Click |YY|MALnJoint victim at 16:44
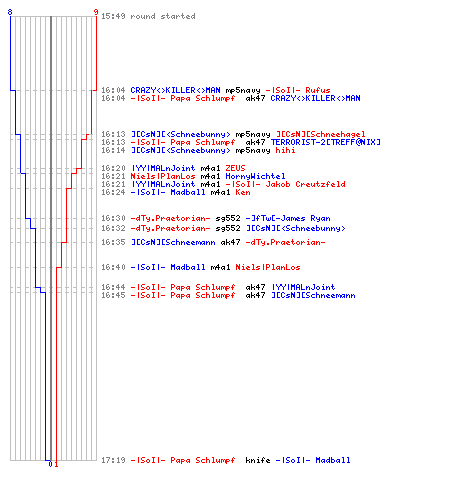 (x=303, y=287)
